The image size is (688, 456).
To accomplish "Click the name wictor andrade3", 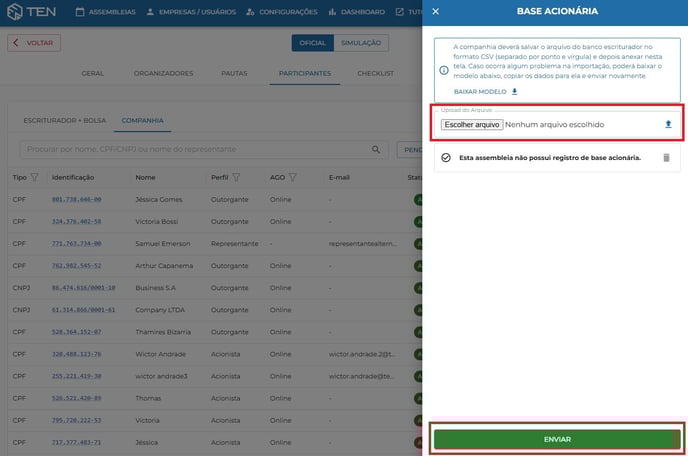I will [x=161, y=376].
